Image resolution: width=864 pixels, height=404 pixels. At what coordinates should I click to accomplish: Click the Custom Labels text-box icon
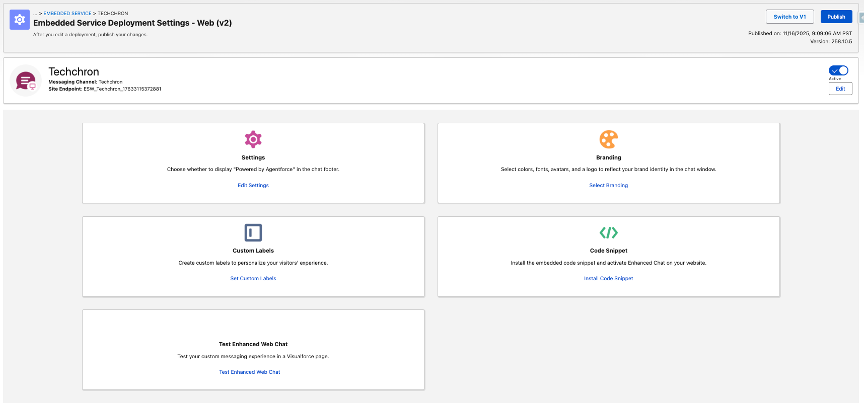[x=253, y=232]
